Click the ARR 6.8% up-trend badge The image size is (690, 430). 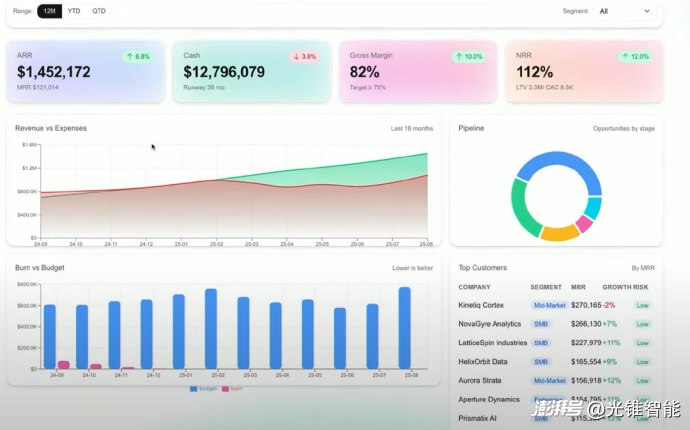coord(138,57)
